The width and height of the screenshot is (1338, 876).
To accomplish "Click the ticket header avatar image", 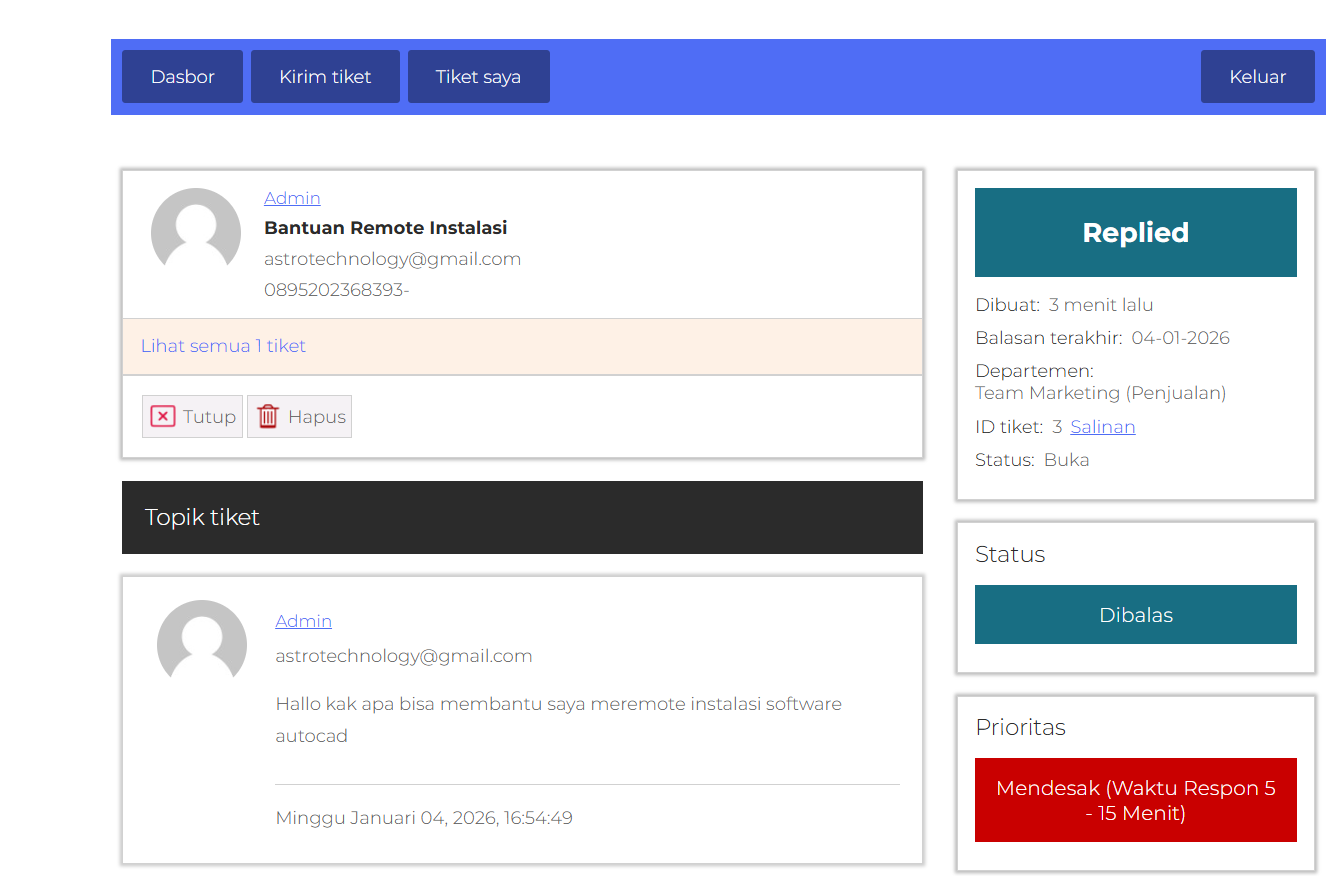I will (196, 232).
